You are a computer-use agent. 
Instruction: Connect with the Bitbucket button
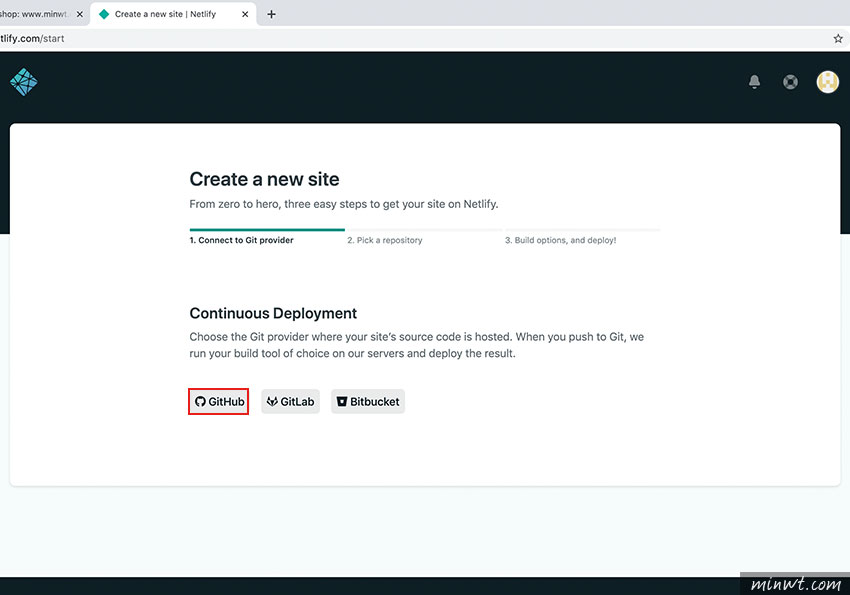pyautogui.click(x=368, y=402)
